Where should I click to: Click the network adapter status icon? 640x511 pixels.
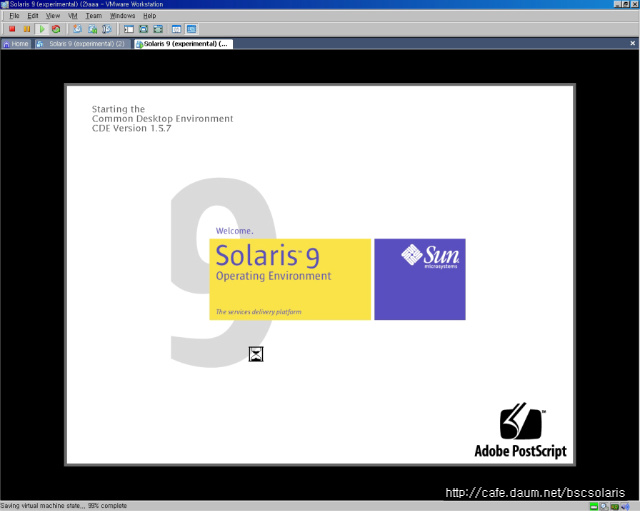pos(615,507)
